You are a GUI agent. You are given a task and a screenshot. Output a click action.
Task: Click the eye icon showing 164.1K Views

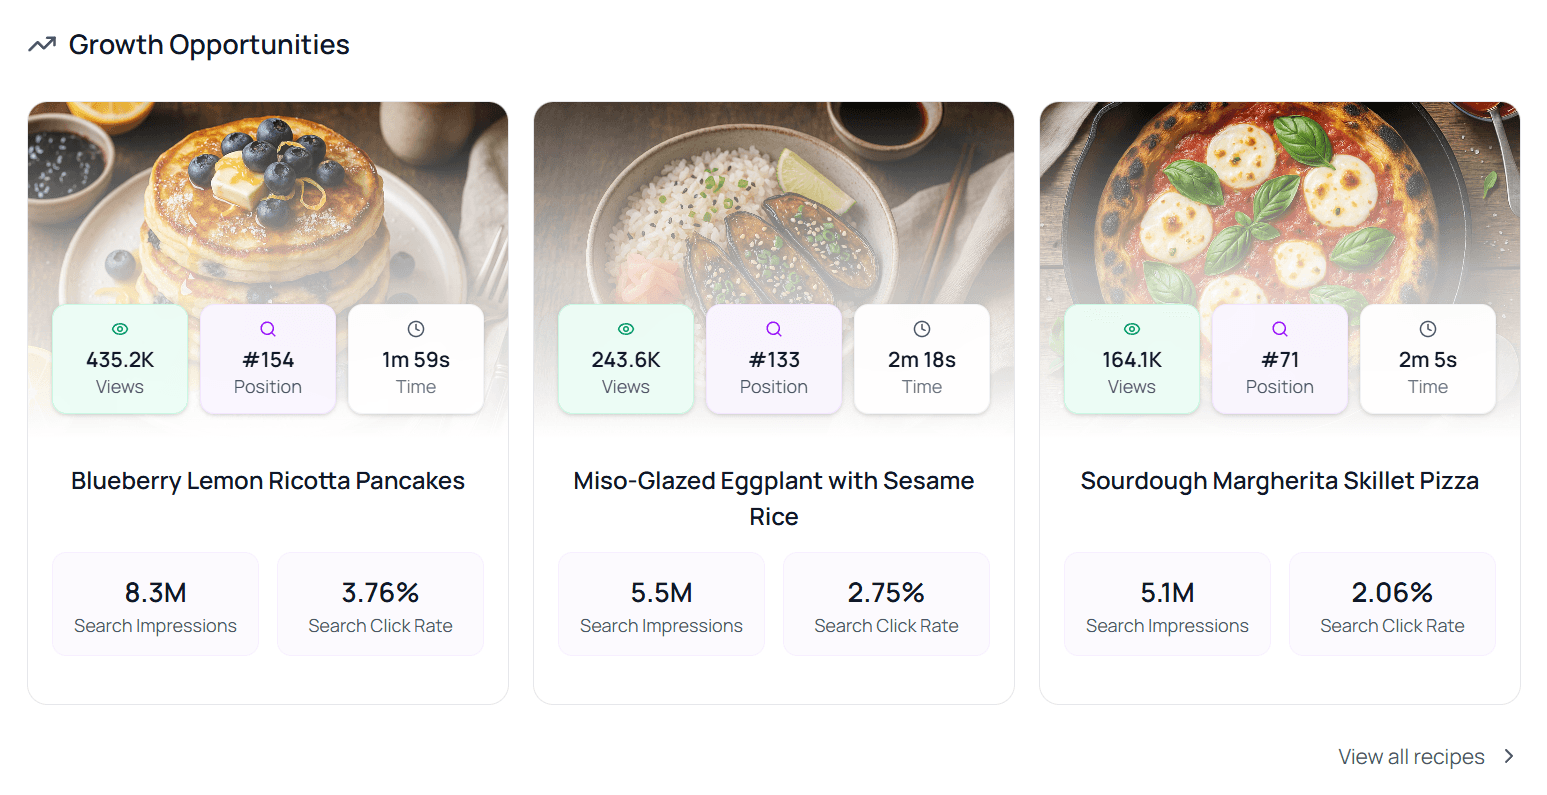[x=1131, y=328]
